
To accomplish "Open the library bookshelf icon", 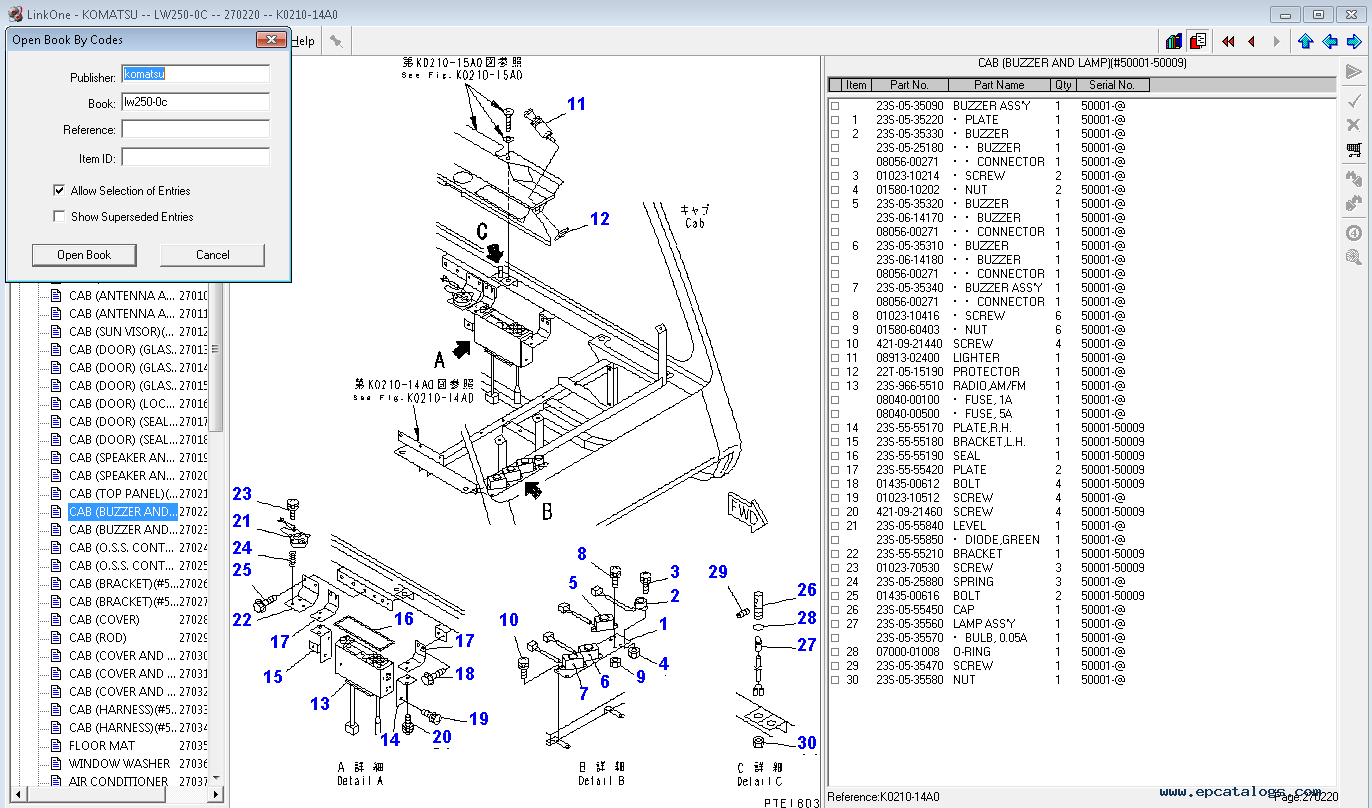I will click(x=1174, y=41).
